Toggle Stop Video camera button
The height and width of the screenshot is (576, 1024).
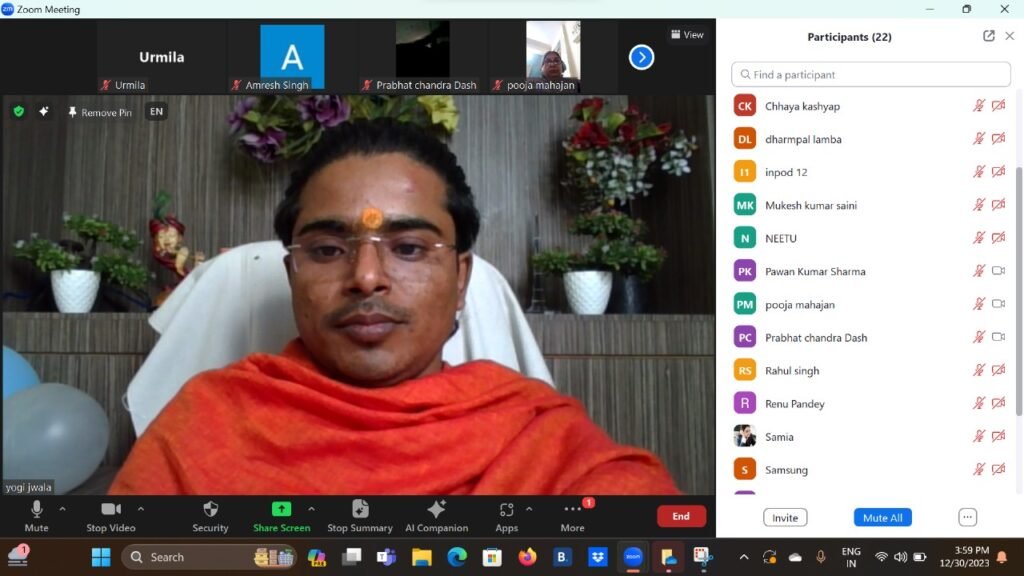111,510
